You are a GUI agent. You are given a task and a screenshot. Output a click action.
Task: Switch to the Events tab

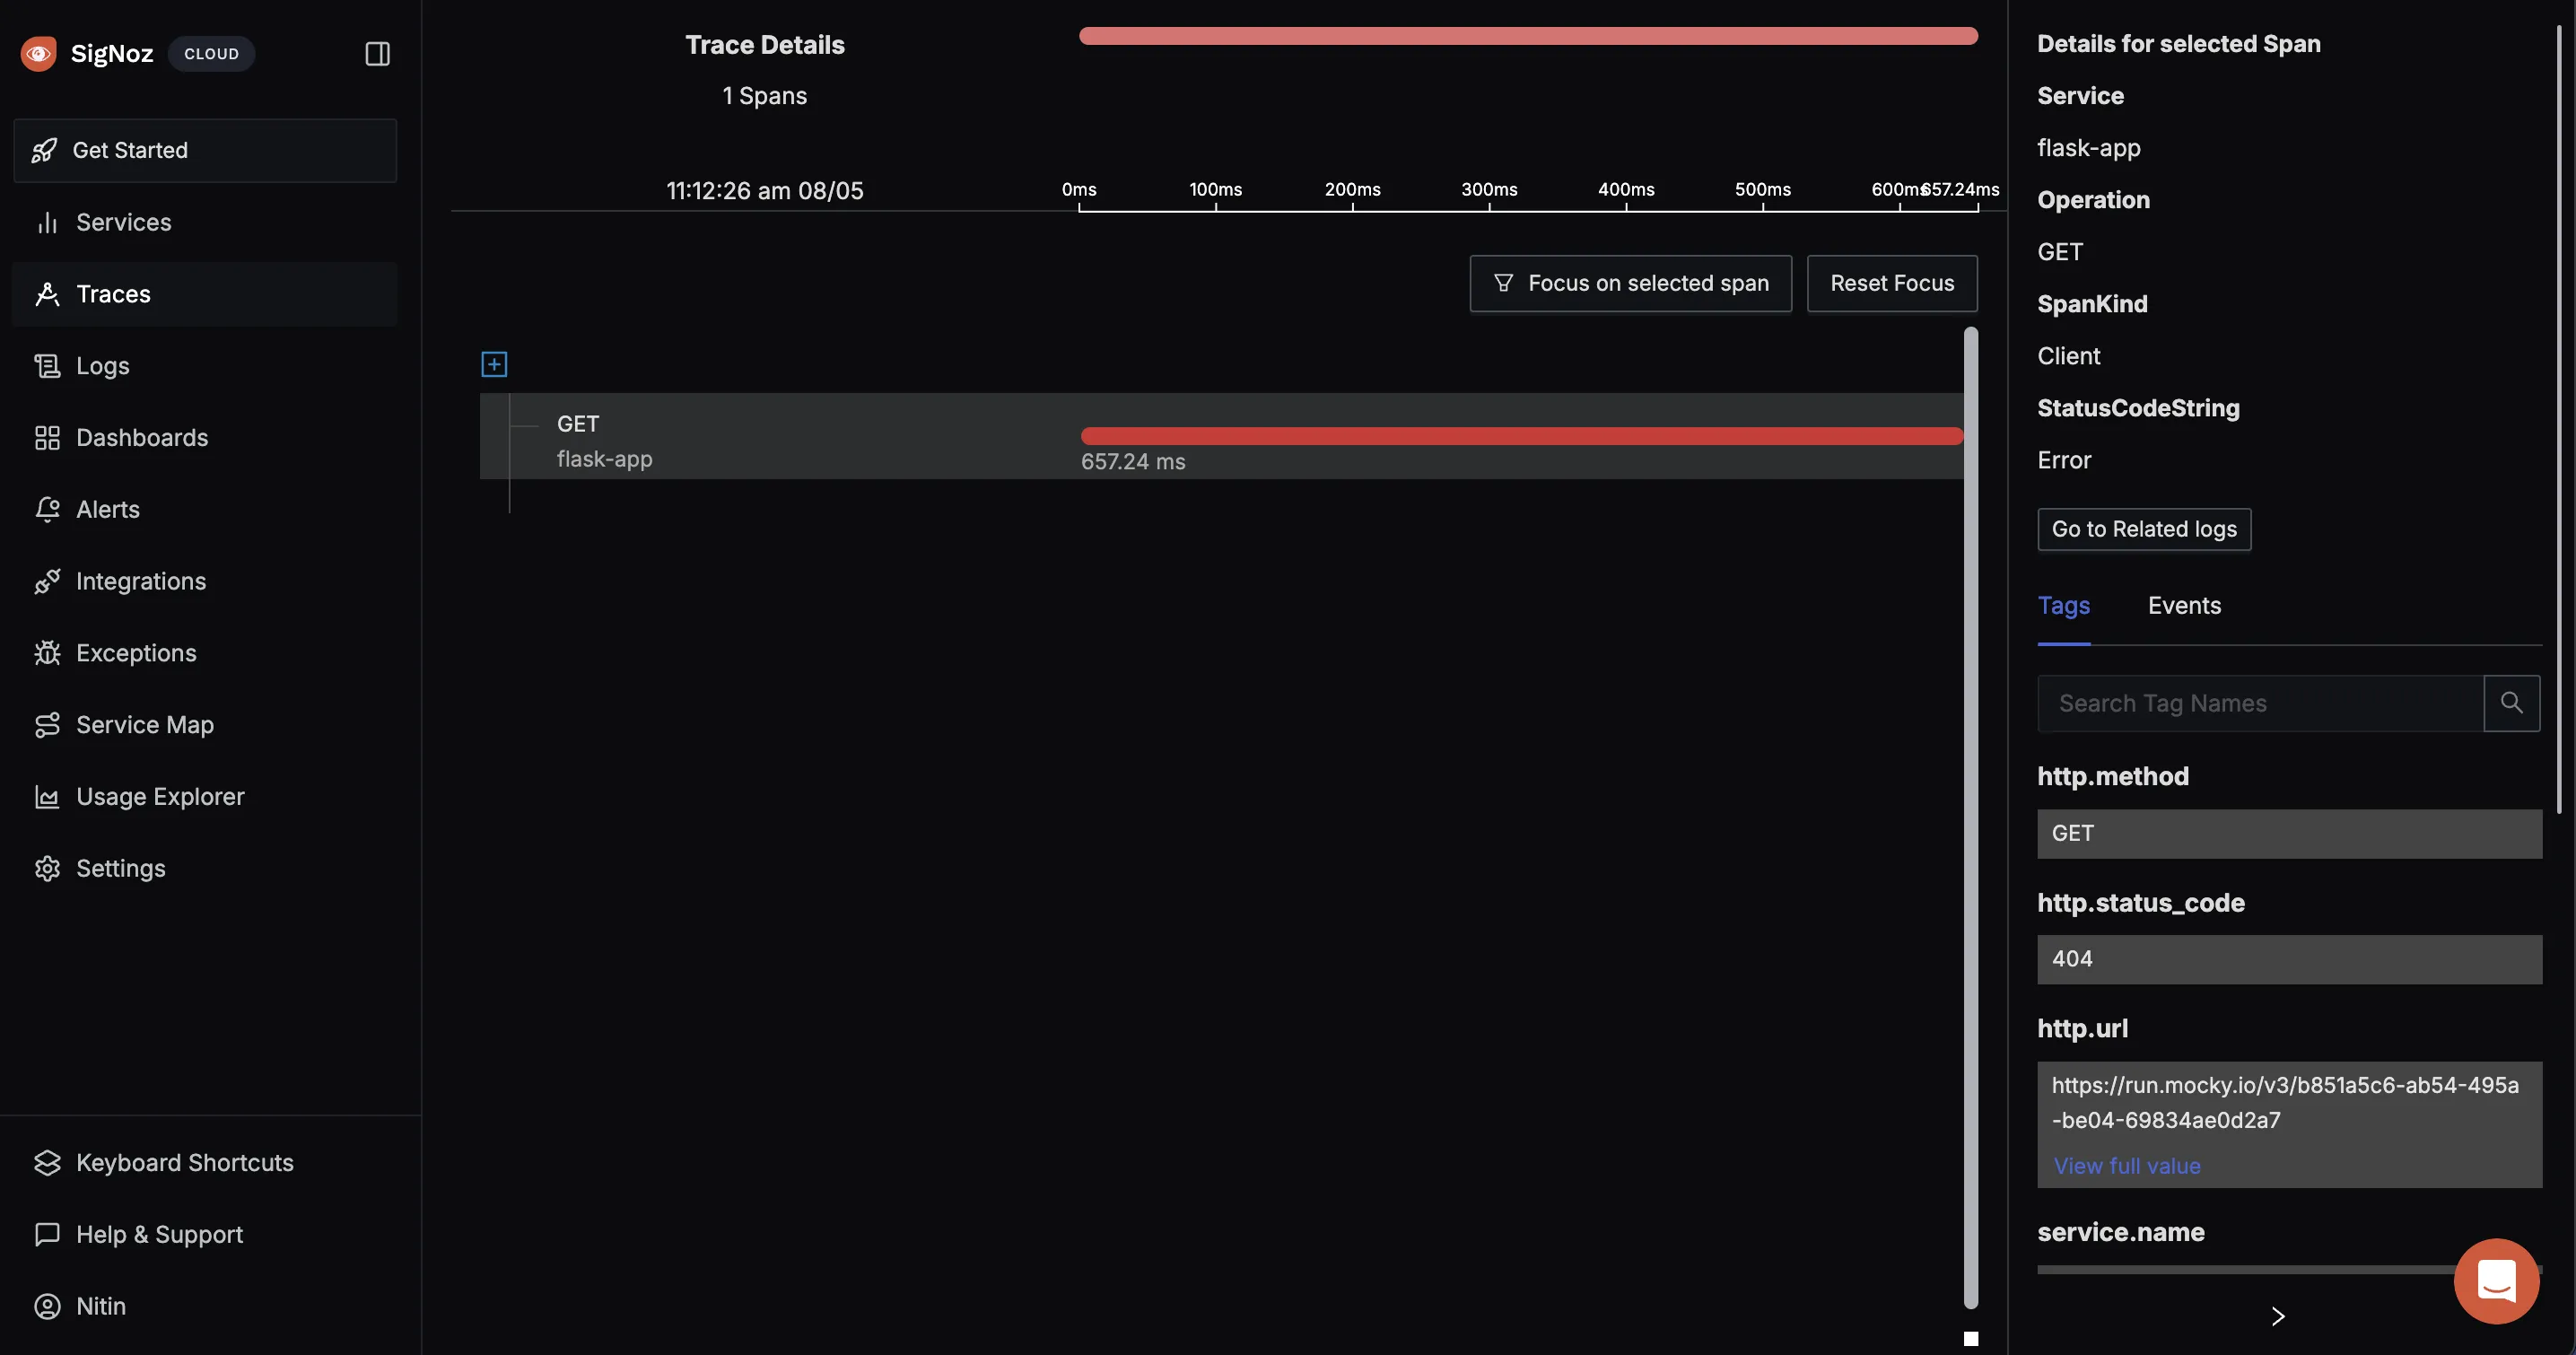pyautogui.click(x=2186, y=605)
